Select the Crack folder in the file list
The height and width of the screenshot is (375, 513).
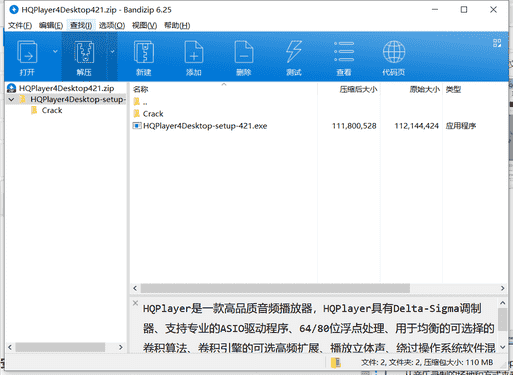(153, 114)
